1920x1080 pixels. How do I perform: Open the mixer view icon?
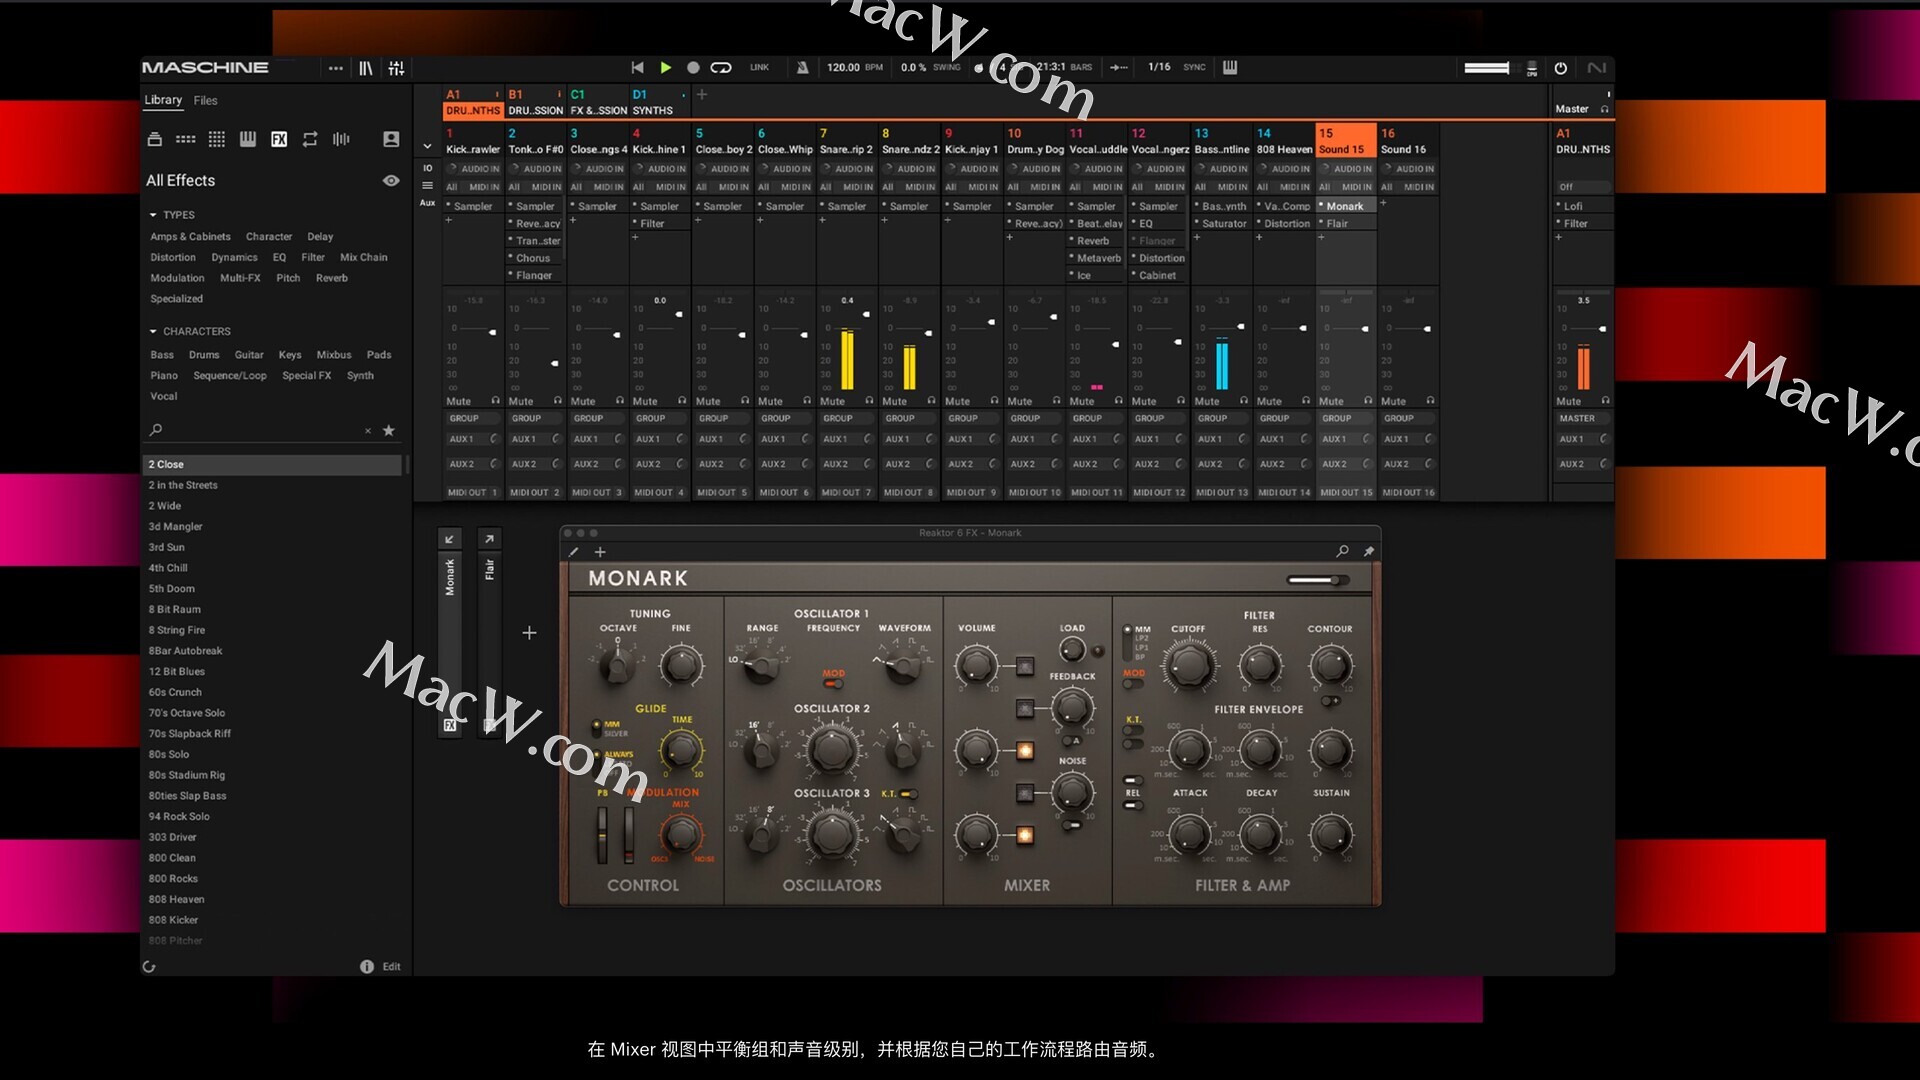pos(397,68)
